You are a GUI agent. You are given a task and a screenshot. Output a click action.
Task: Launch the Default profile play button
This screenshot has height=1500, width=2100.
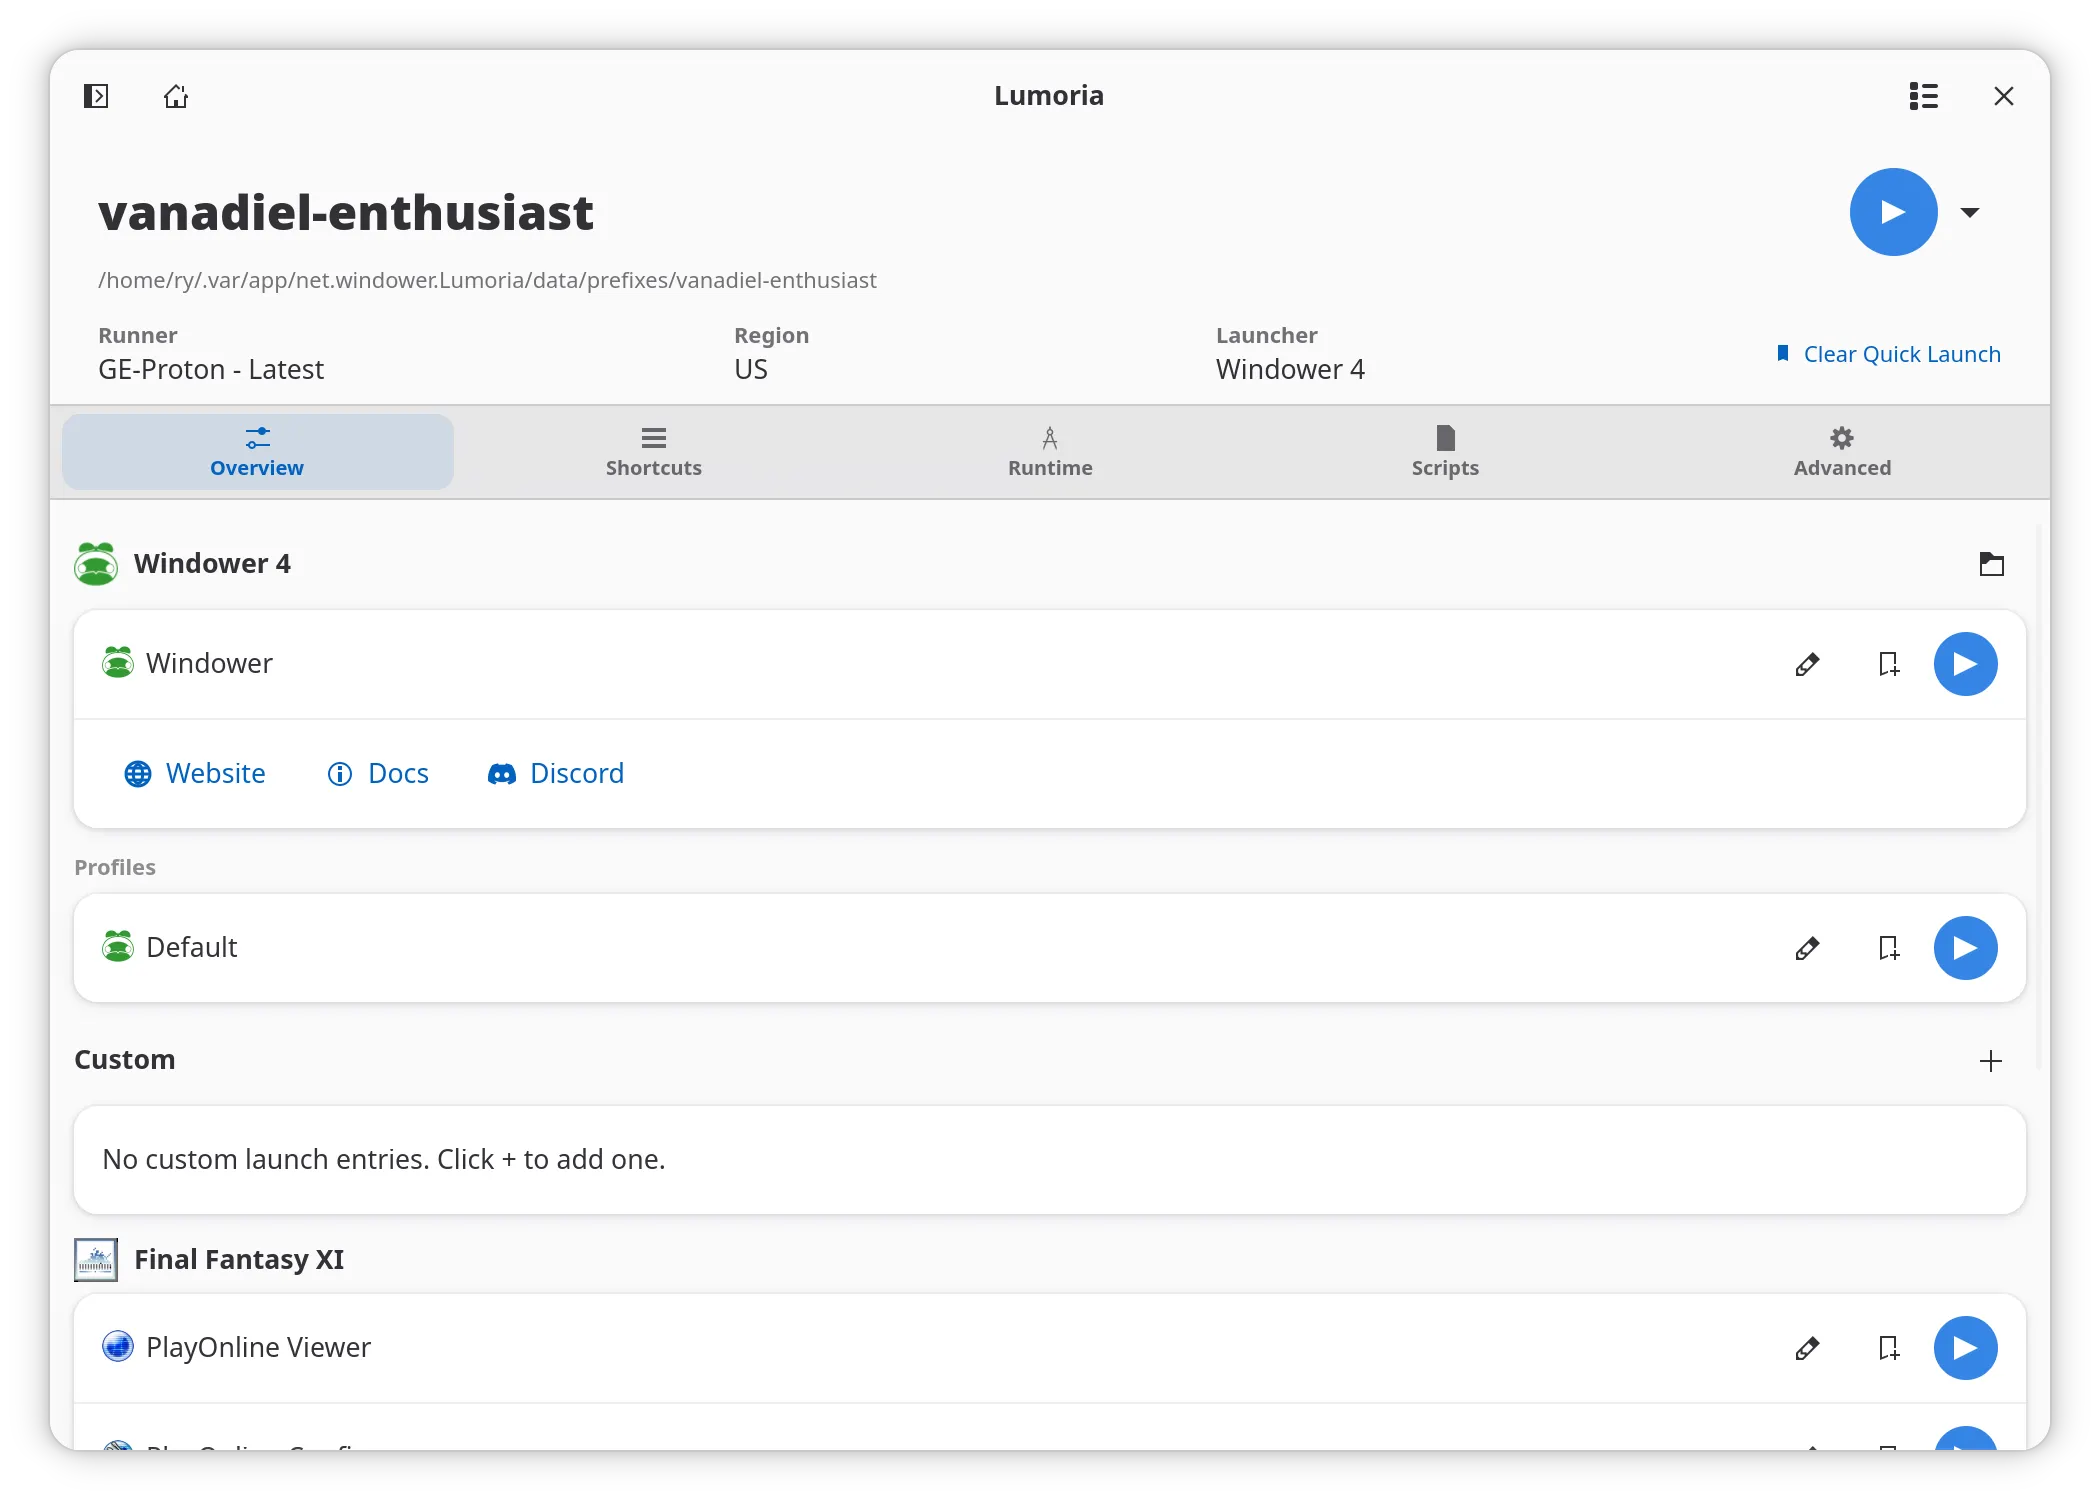(1965, 948)
